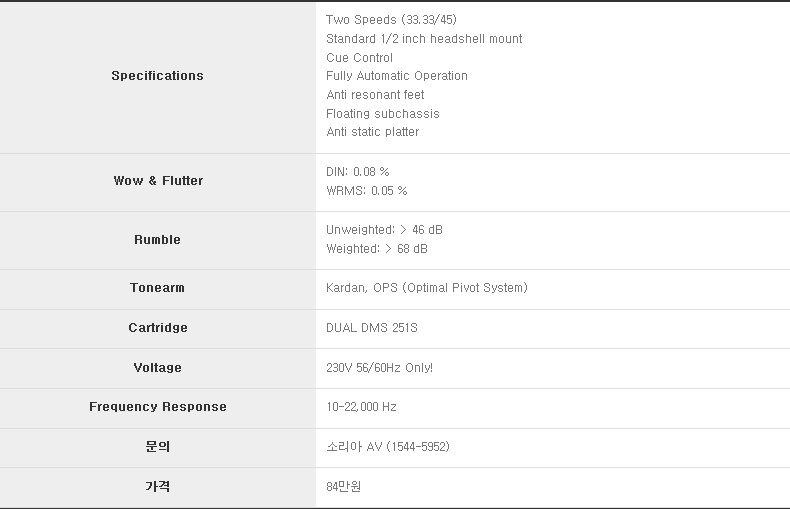Select the Rumble row header
790x509 pixels.
click(x=157, y=240)
